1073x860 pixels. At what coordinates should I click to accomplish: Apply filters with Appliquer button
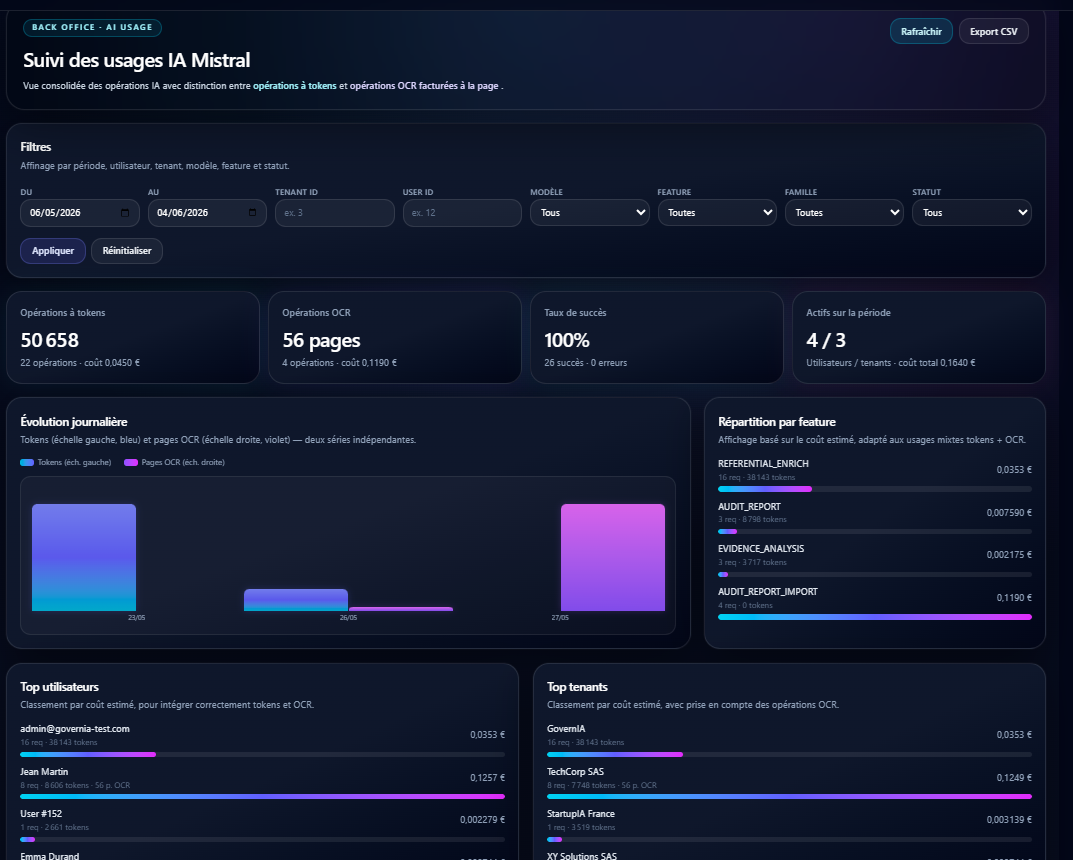[x=53, y=251]
